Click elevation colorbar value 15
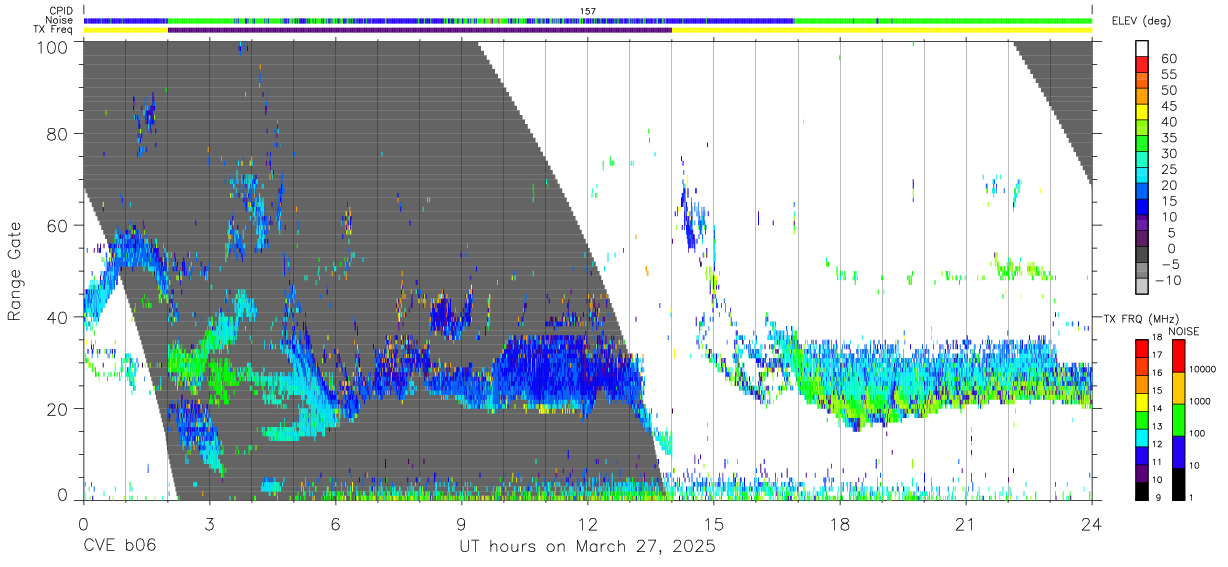The height and width of the screenshot is (567, 1228). click(1171, 201)
